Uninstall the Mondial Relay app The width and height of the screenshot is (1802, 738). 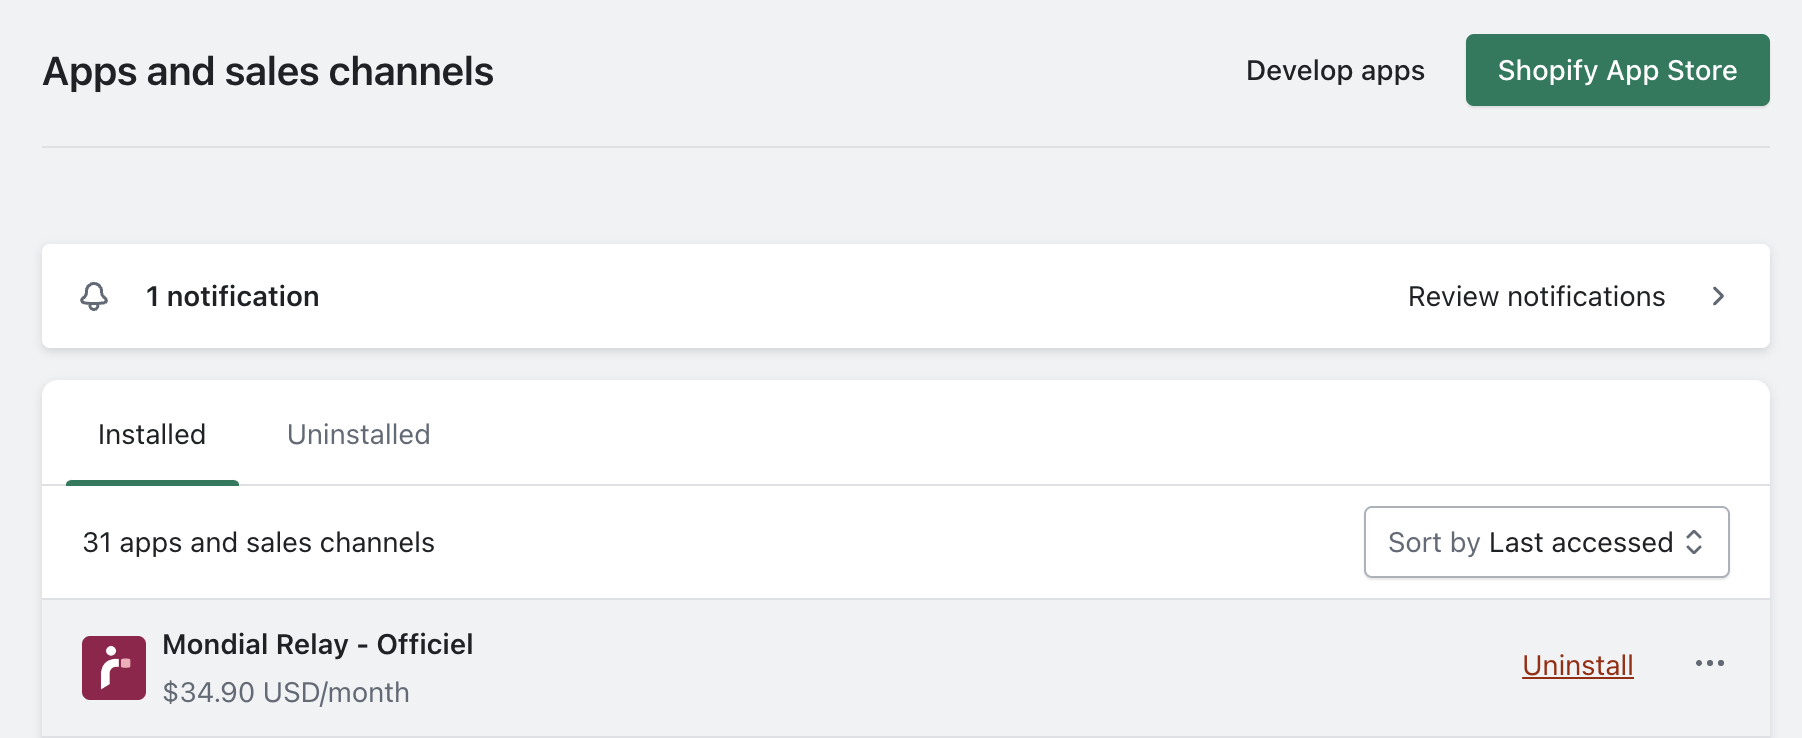click(1577, 665)
